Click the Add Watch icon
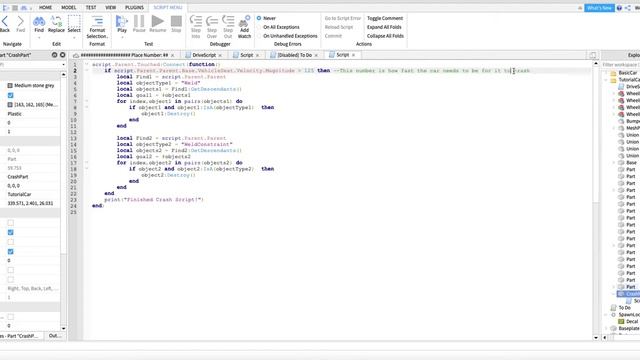This screenshot has height=360, width=640. pyautogui.click(x=244, y=21)
